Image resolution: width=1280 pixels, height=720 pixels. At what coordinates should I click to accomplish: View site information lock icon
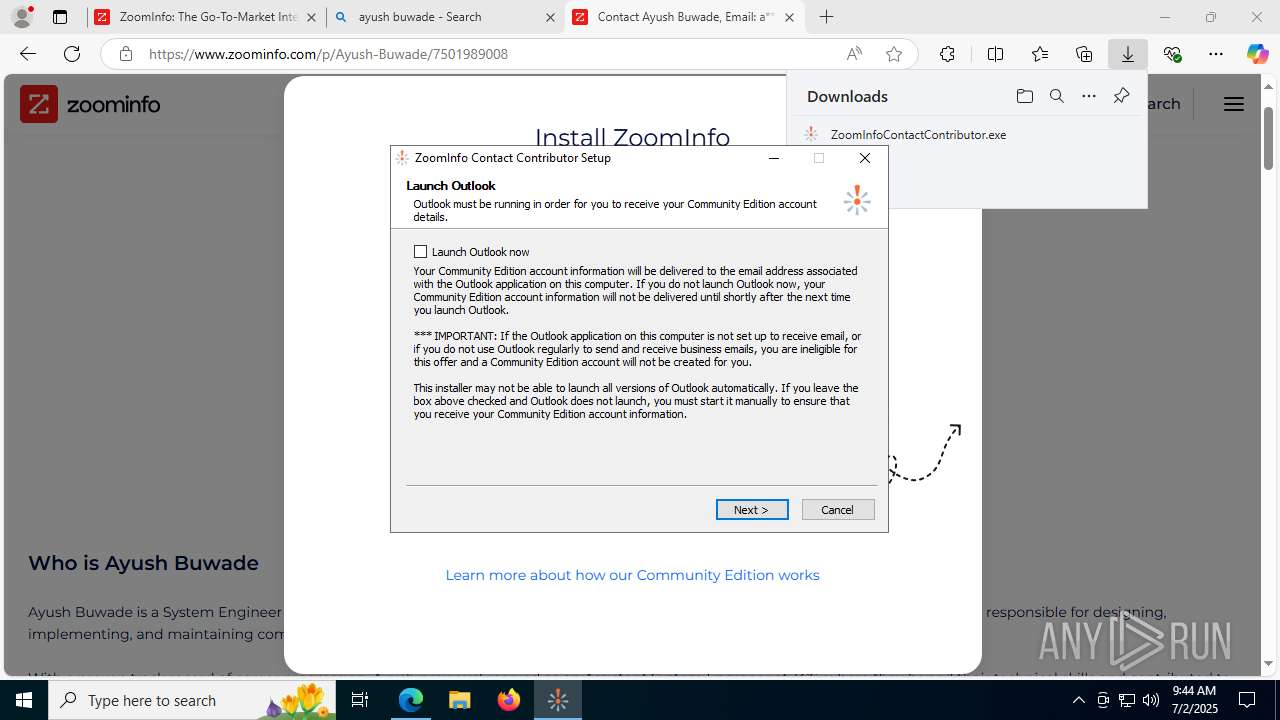126,54
